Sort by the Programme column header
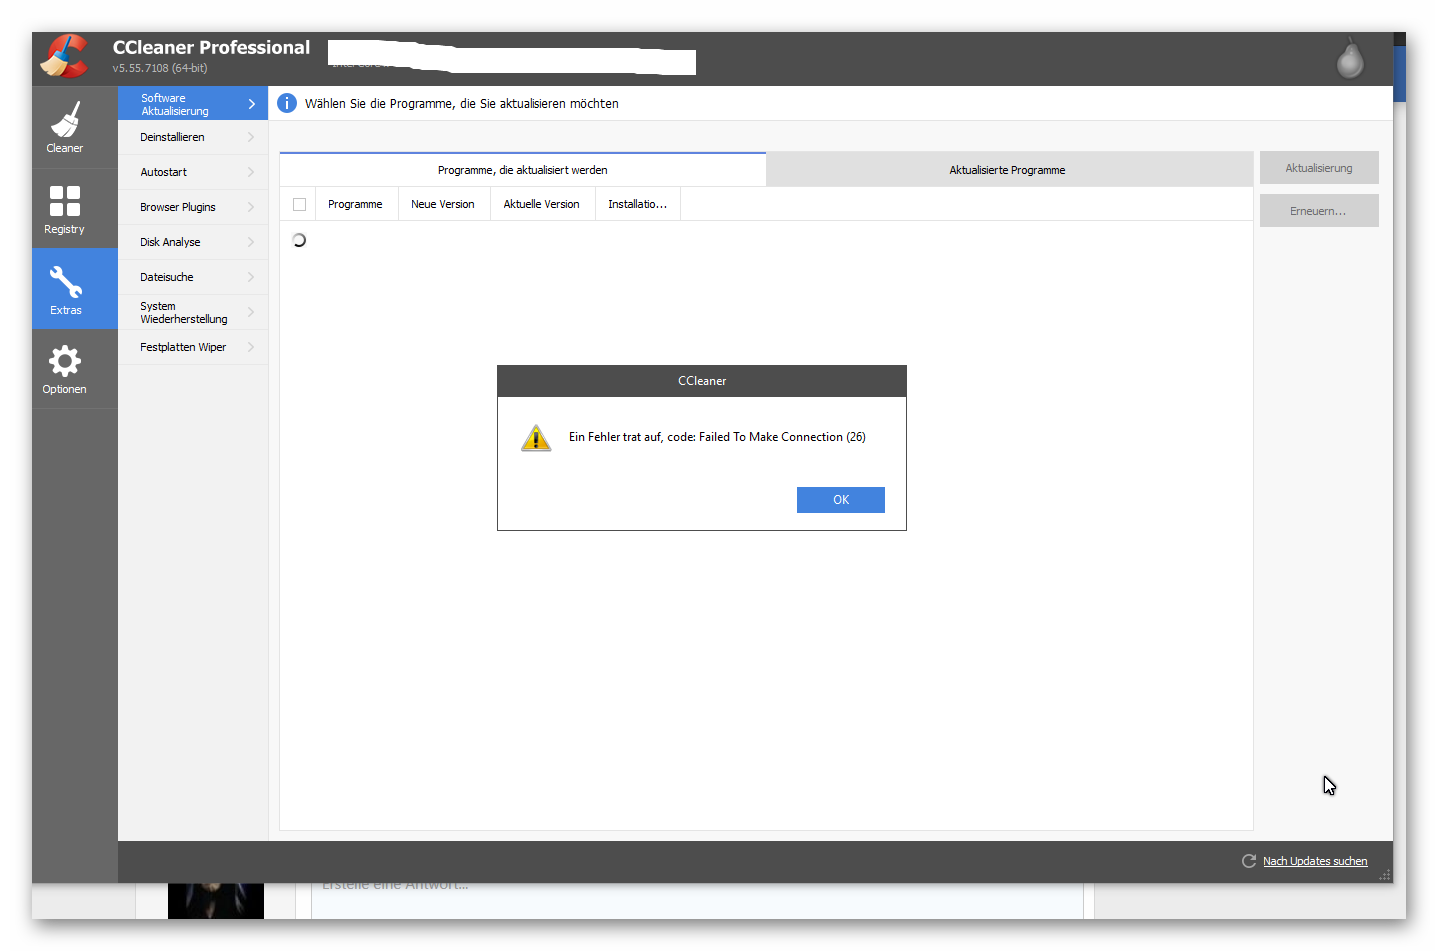Image resolution: width=1438 pixels, height=951 pixels. (x=357, y=204)
